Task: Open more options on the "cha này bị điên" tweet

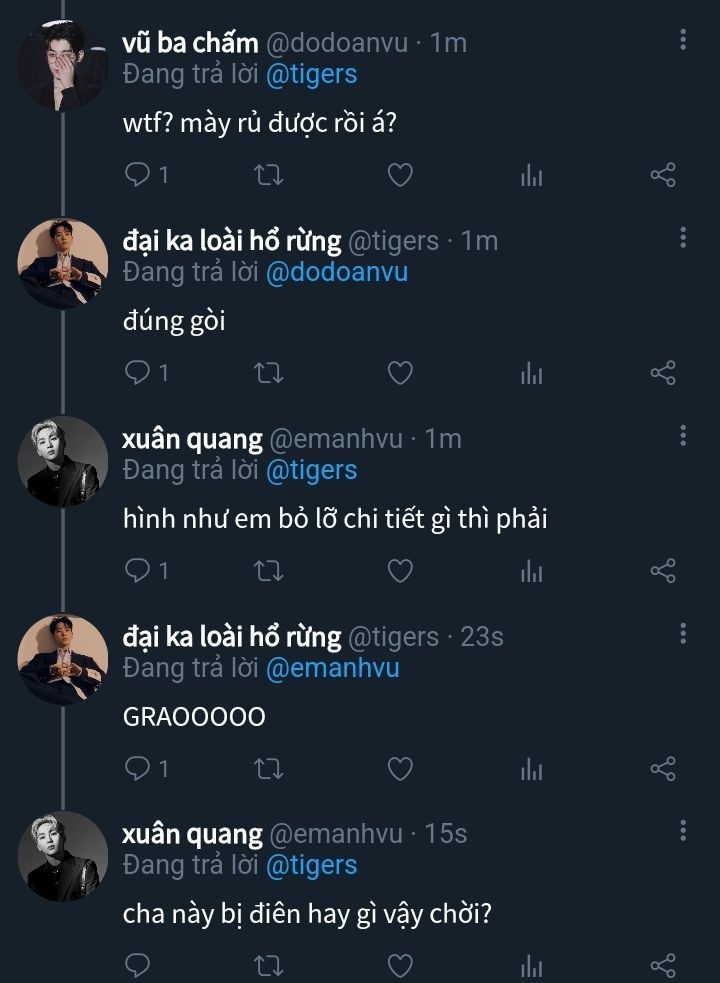Action: pyautogui.click(x=683, y=831)
